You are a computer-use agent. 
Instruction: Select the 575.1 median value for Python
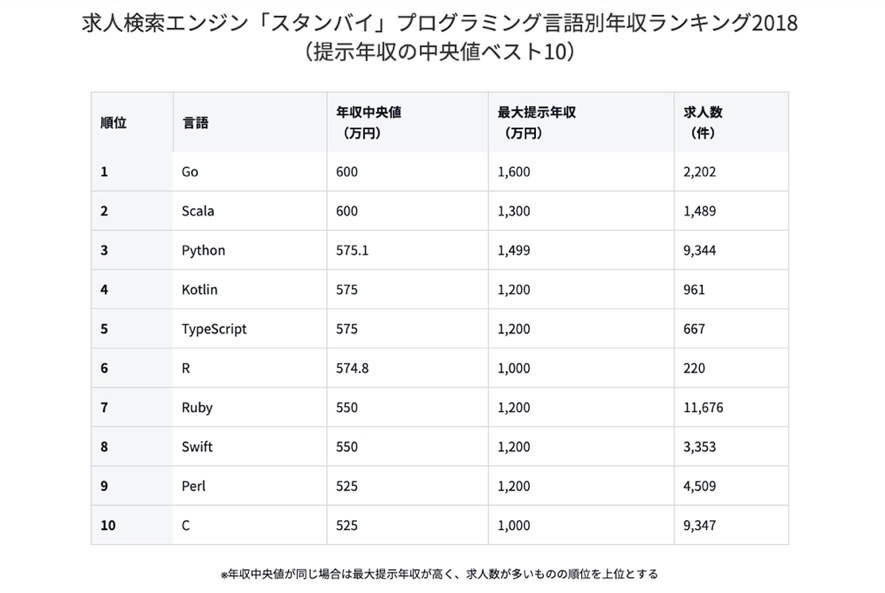click(x=352, y=251)
